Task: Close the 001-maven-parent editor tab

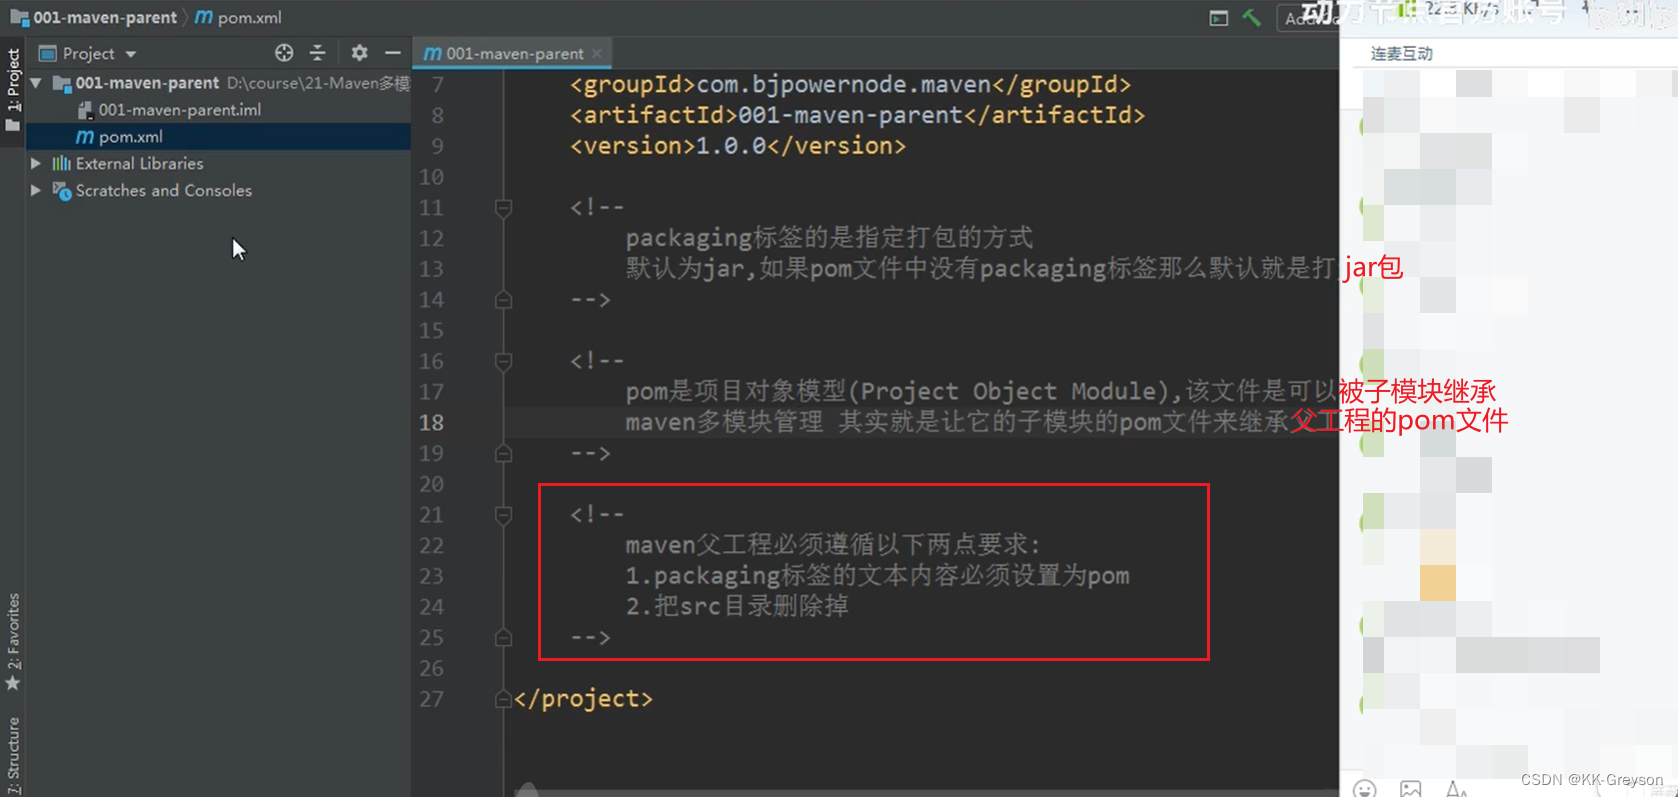Action: point(597,53)
